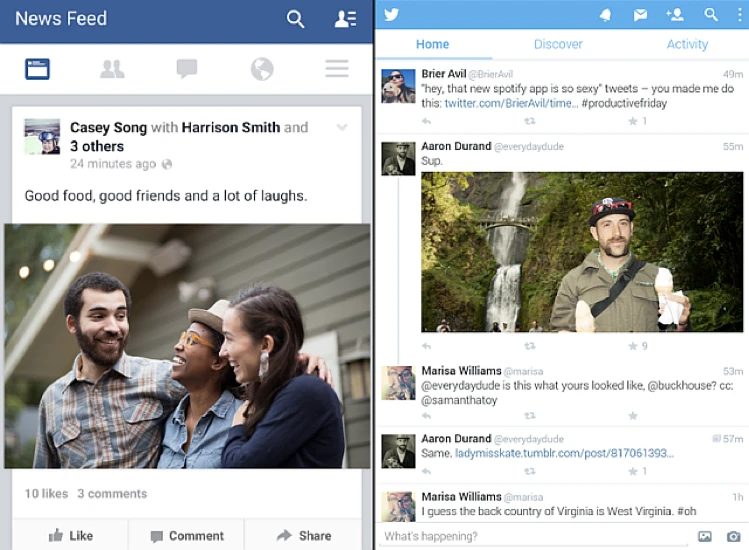Click What's happening compose field

[534, 536]
